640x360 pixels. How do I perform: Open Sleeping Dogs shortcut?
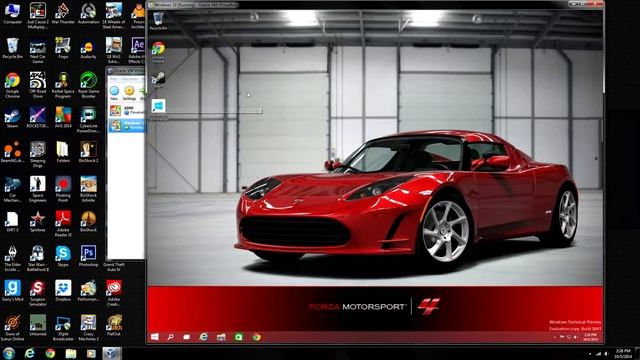pyautogui.click(x=38, y=154)
